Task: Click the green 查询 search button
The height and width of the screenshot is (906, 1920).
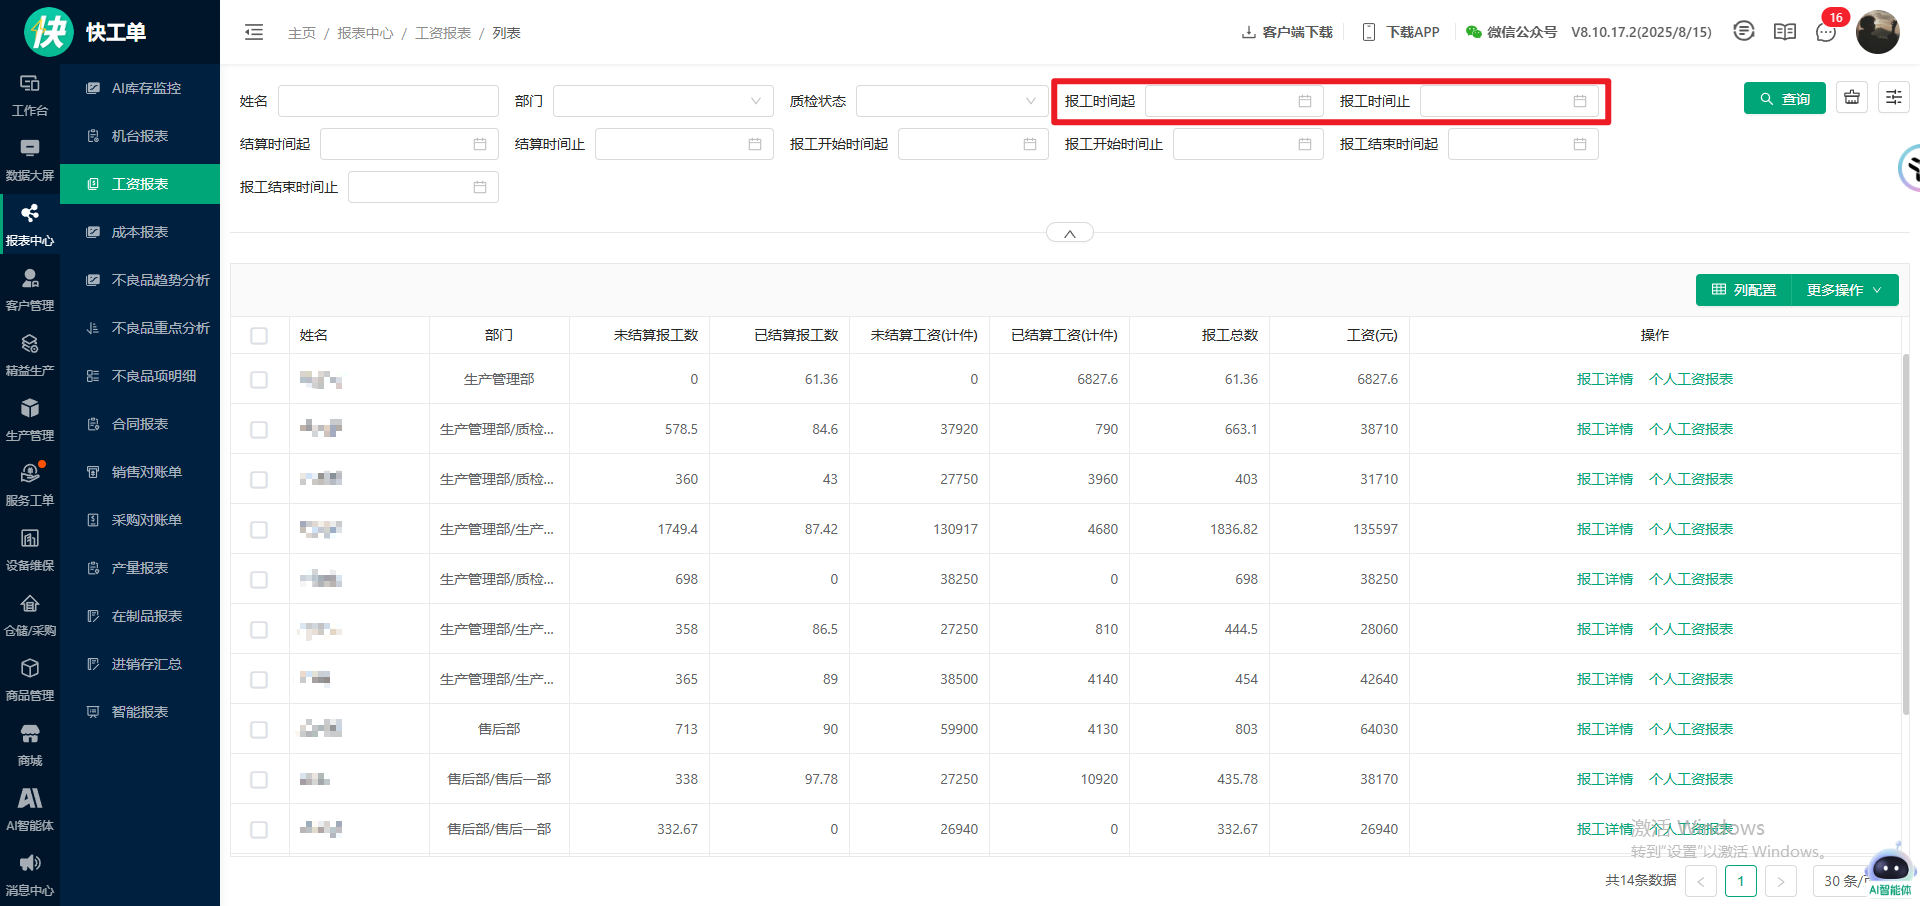Action: point(1784,99)
